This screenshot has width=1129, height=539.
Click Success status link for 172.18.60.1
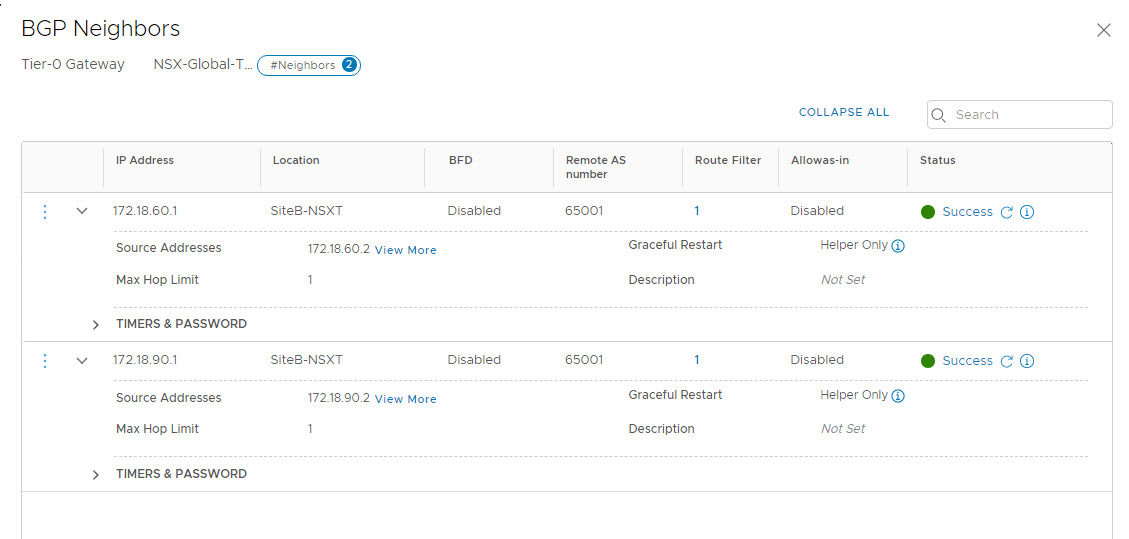[967, 212]
